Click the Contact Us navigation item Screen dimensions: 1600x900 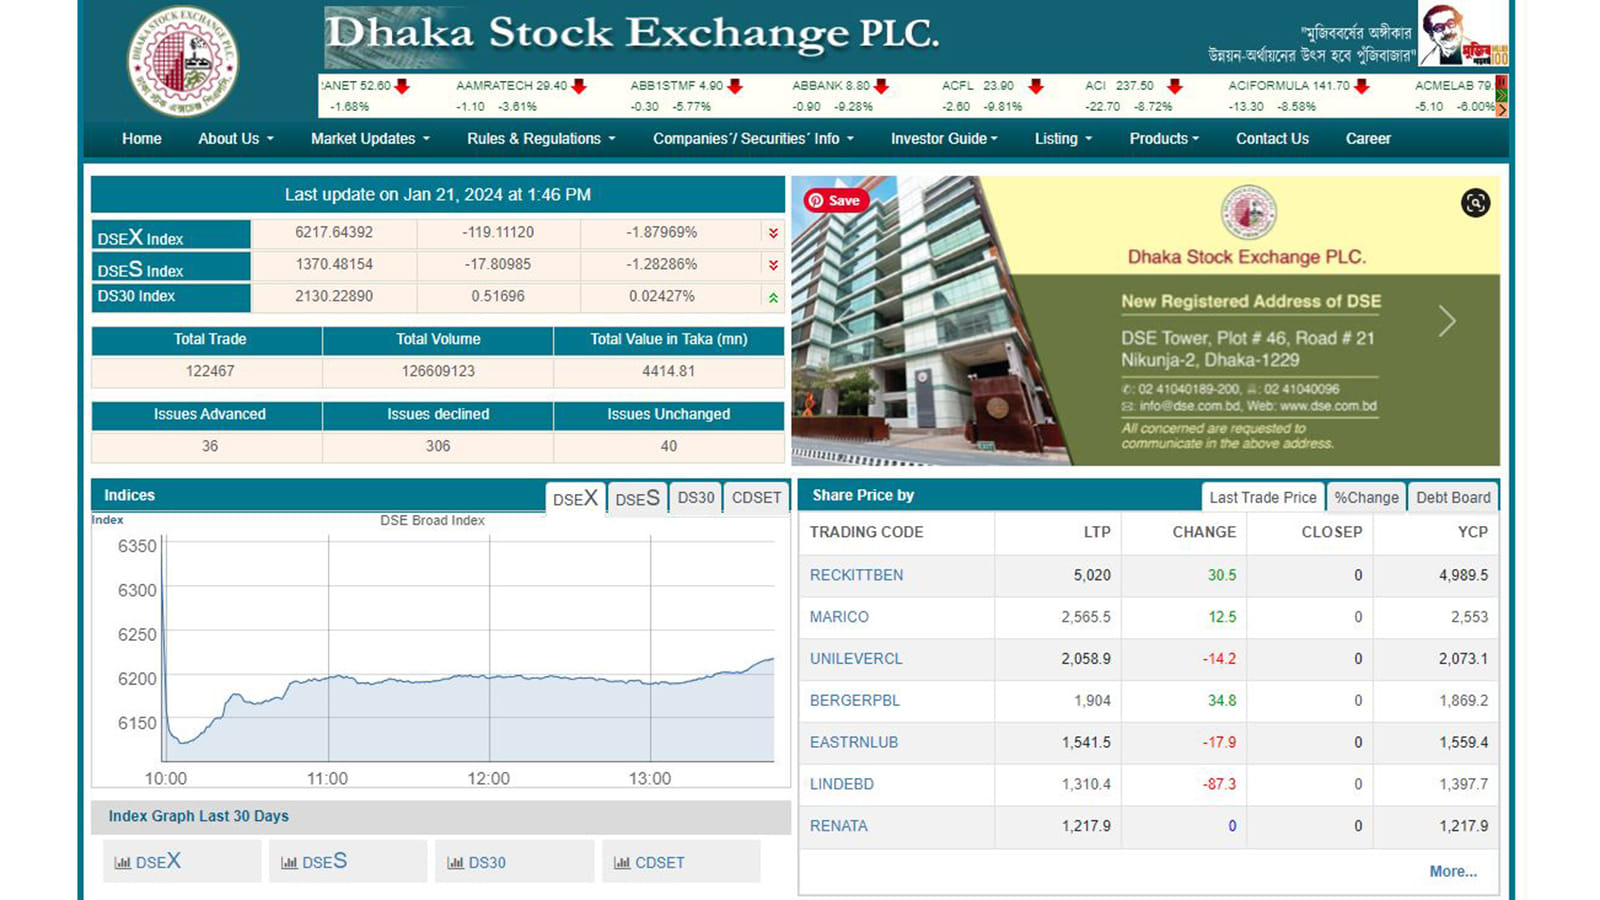(x=1272, y=139)
